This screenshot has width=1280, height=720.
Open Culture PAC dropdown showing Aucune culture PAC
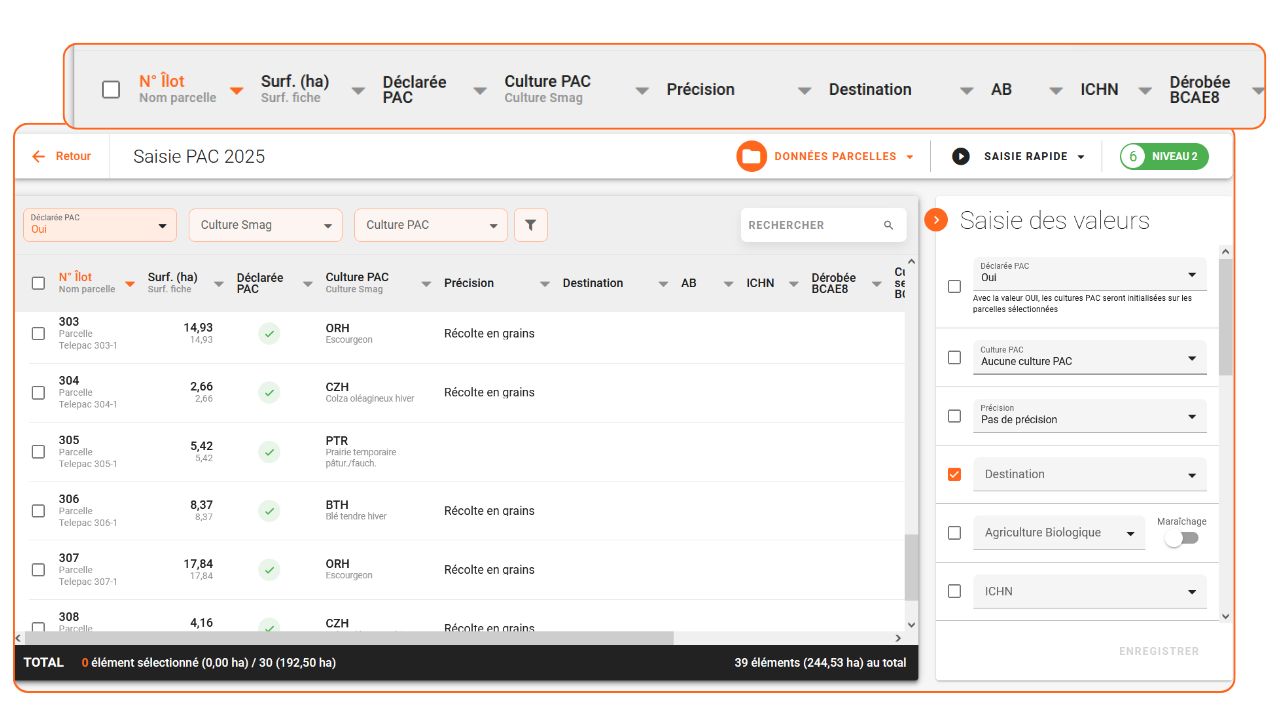[x=1090, y=357]
